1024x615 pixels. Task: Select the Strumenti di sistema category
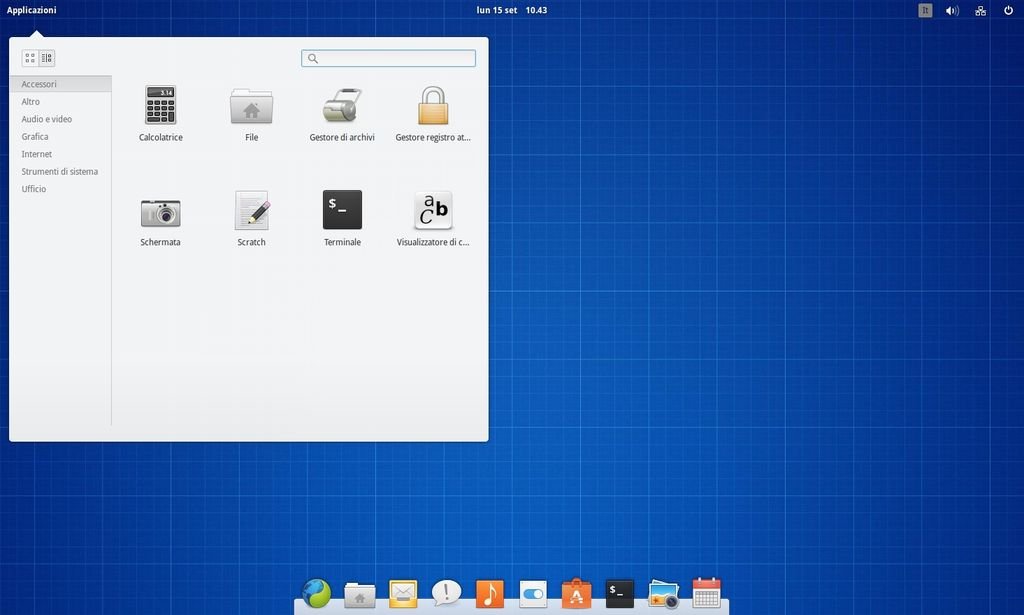point(60,171)
